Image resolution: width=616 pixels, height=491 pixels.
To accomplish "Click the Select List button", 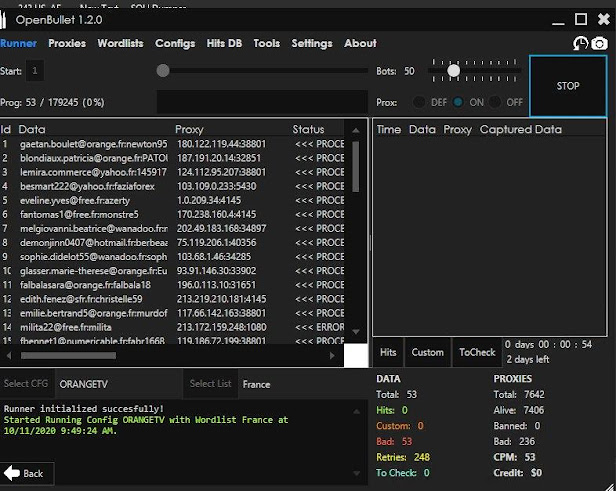I will [211, 383].
